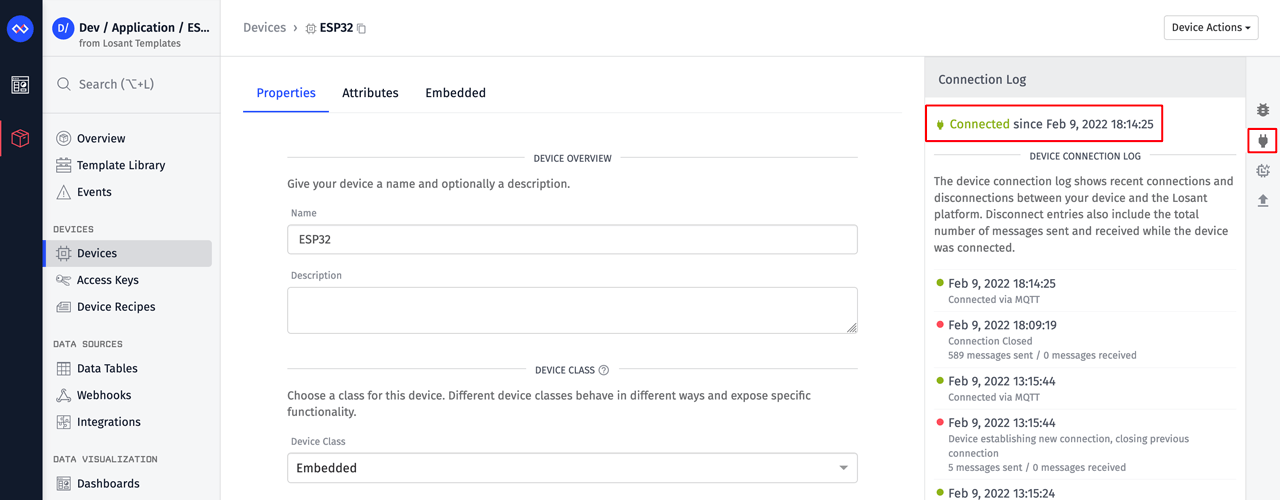Click the Dev / Application title
Screen dimensions: 1280x500
145,28
